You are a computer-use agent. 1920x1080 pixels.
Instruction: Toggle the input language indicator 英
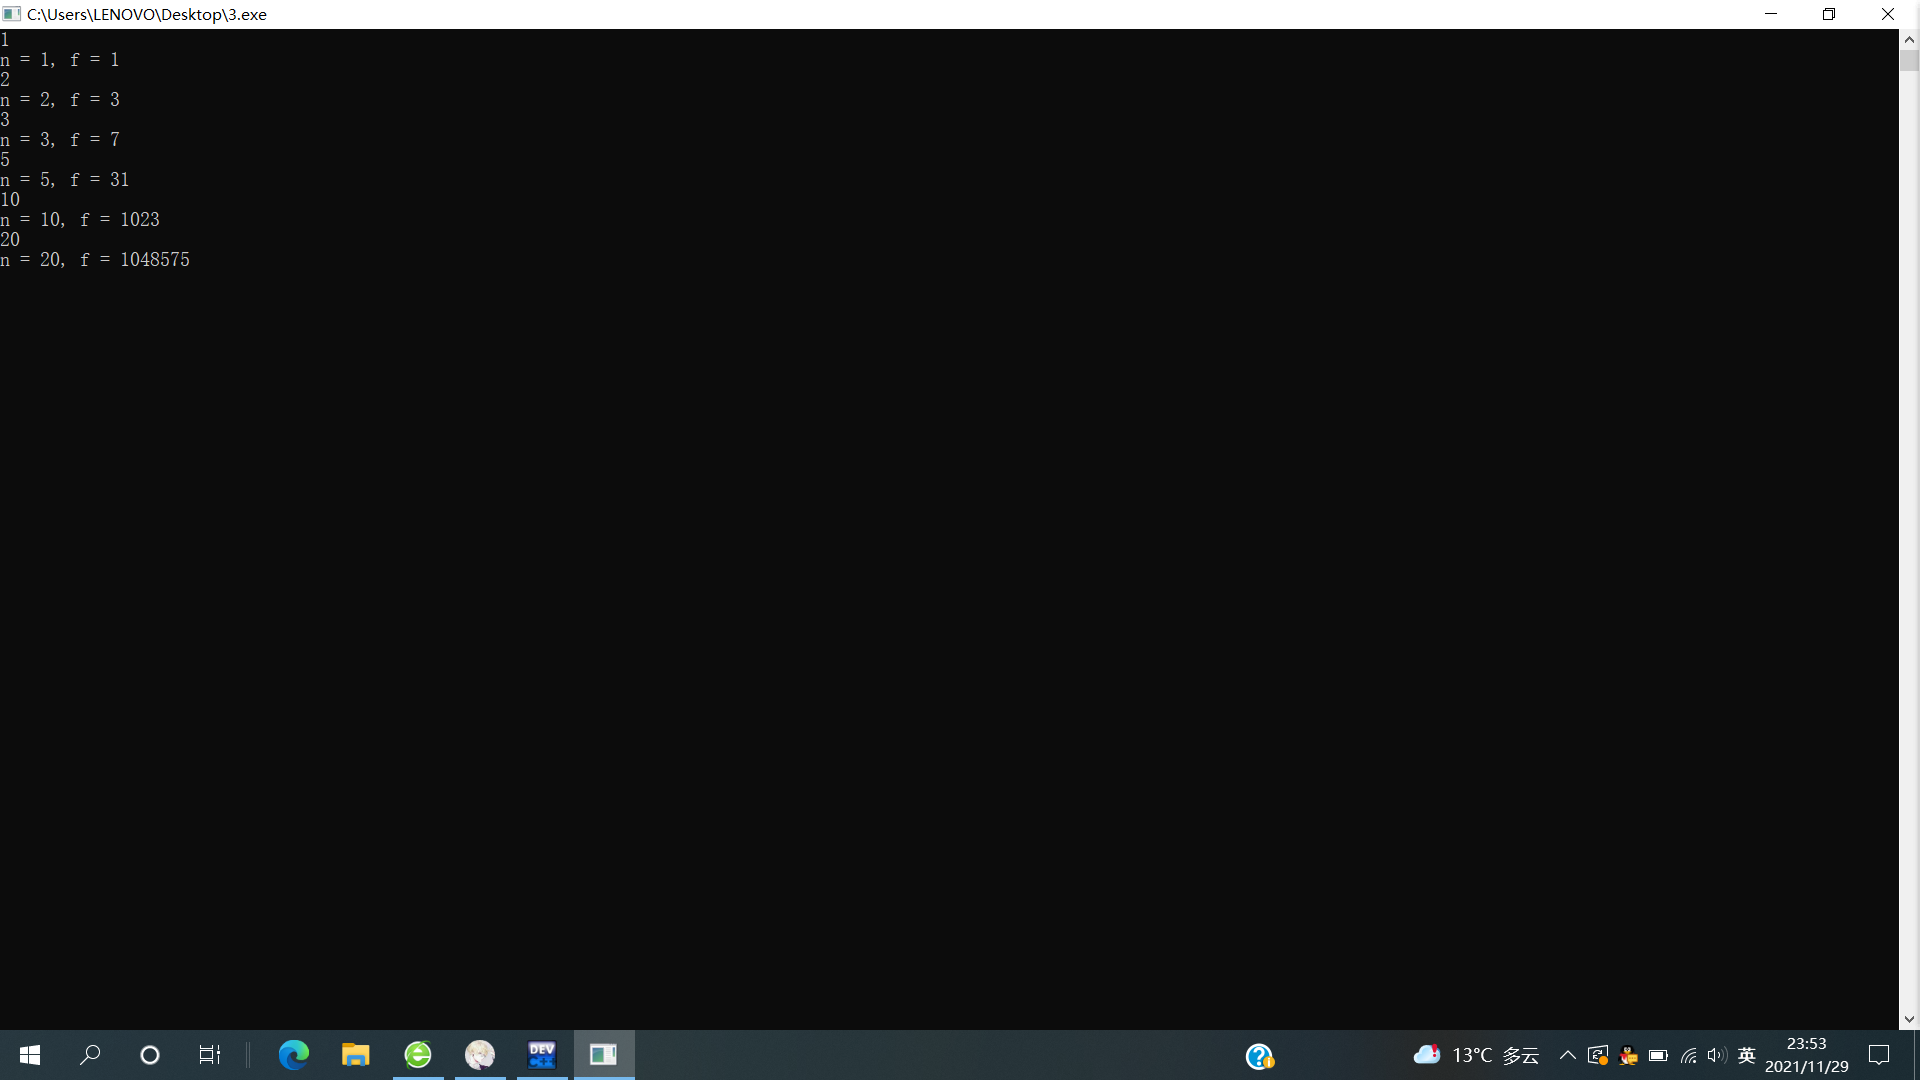click(1747, 1055)
